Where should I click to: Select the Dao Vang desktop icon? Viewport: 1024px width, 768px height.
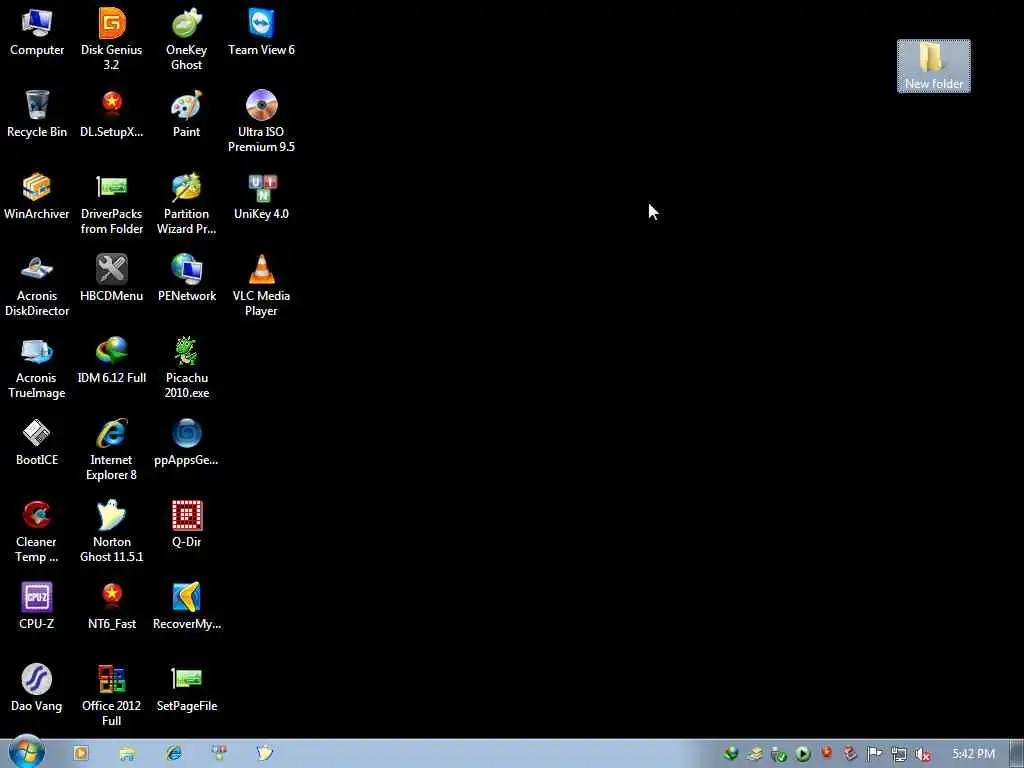point(37,688)
